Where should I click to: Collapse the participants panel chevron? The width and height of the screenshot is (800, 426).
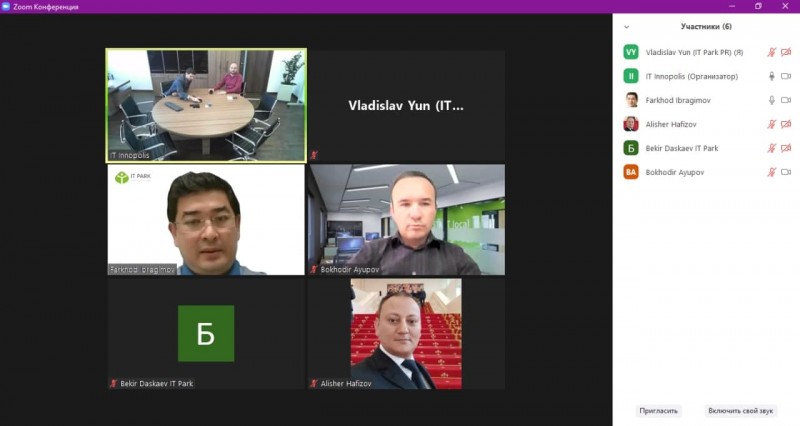[x=627, y=27]
